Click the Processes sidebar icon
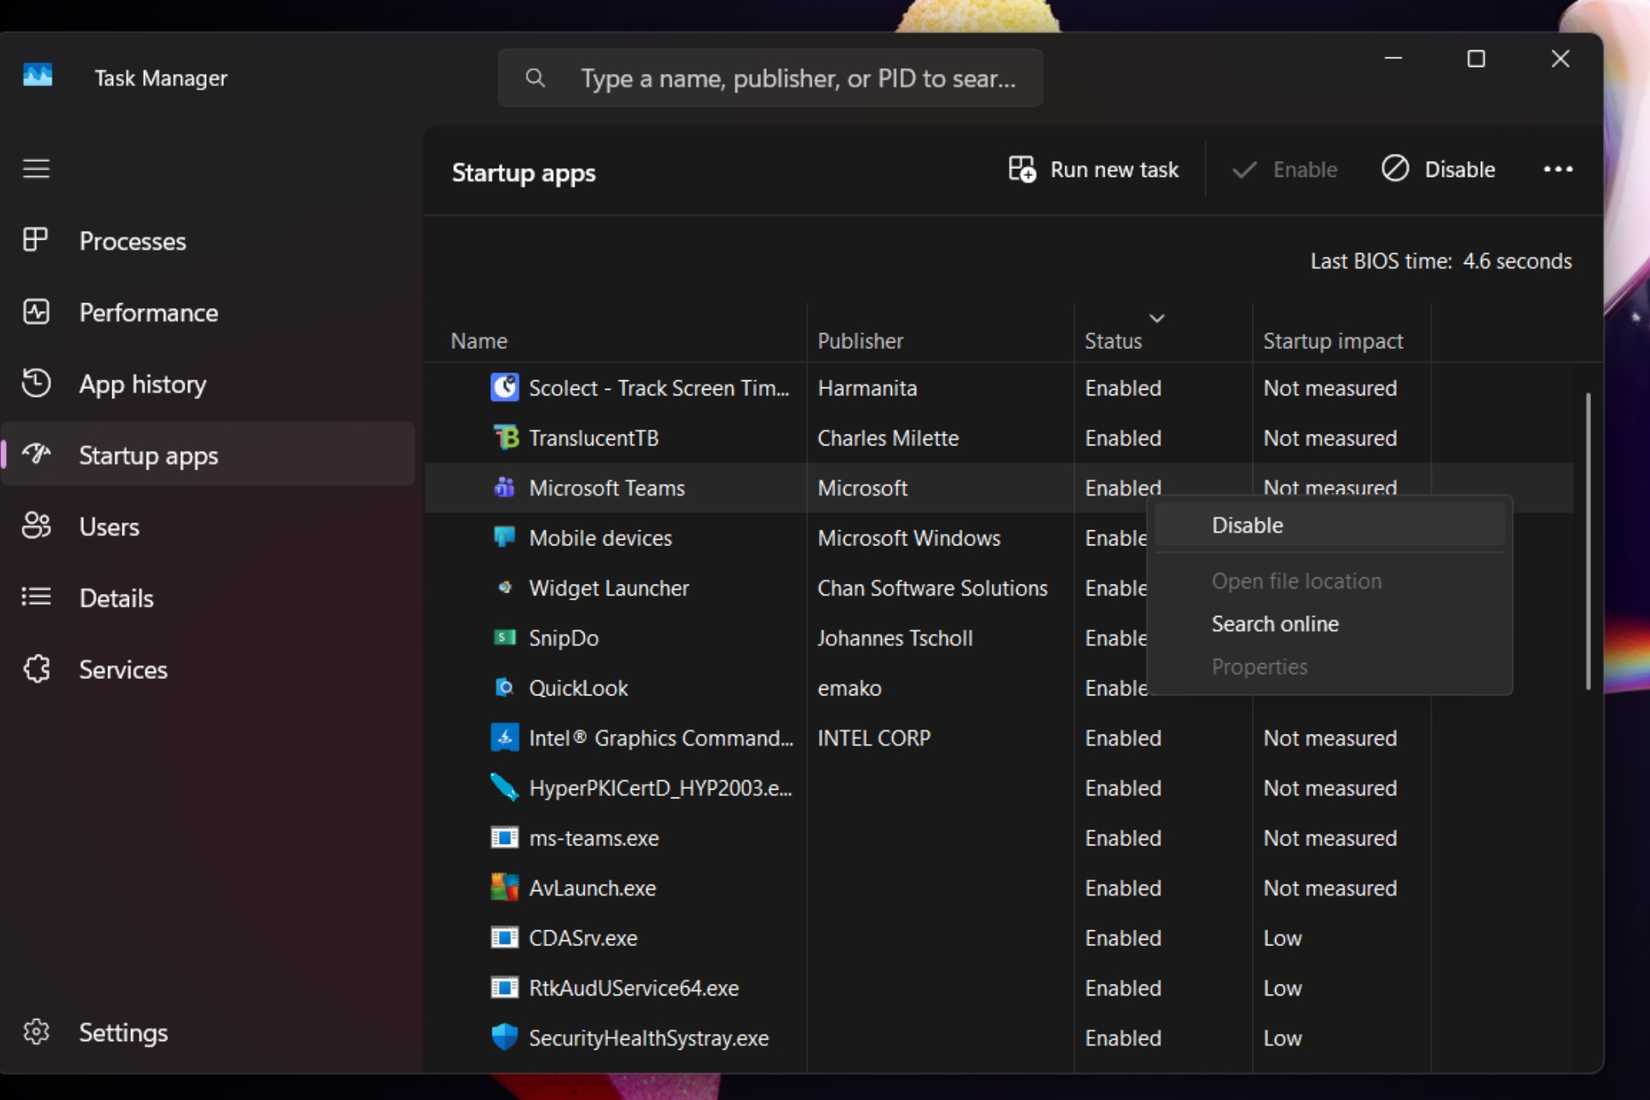 click(x=36, y=240)
